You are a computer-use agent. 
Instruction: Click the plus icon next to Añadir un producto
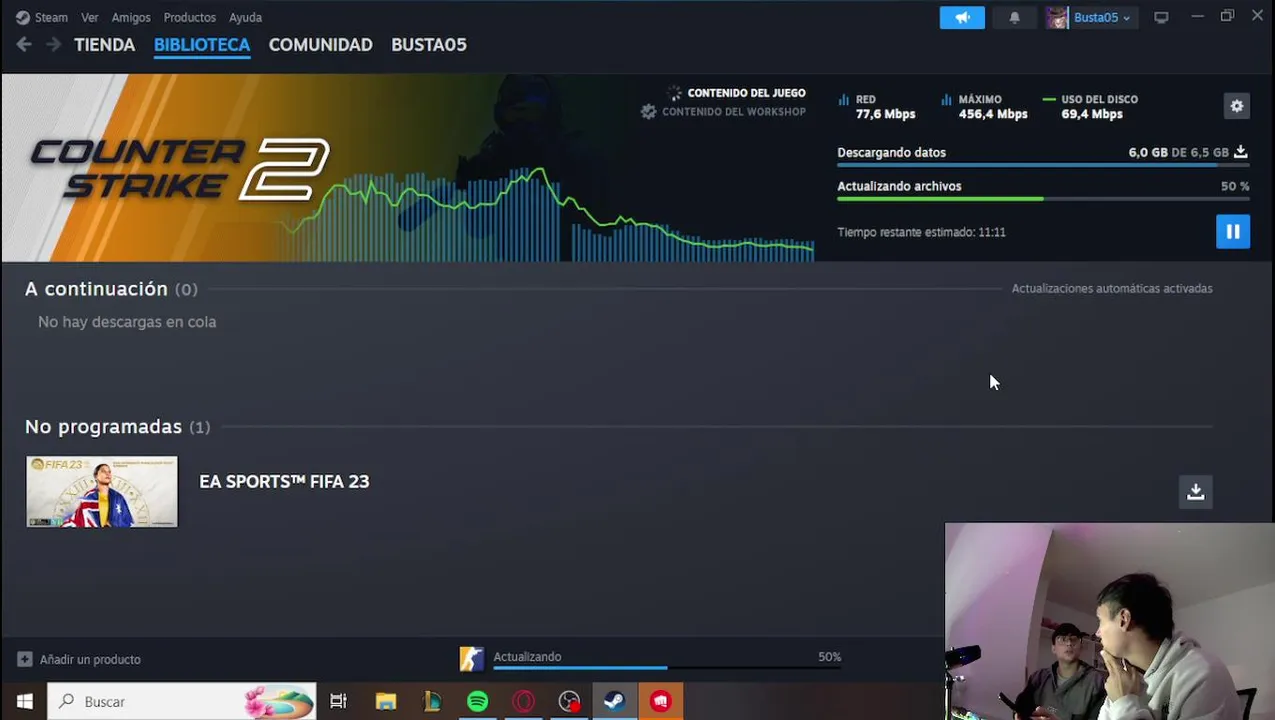tap(24, 660)
